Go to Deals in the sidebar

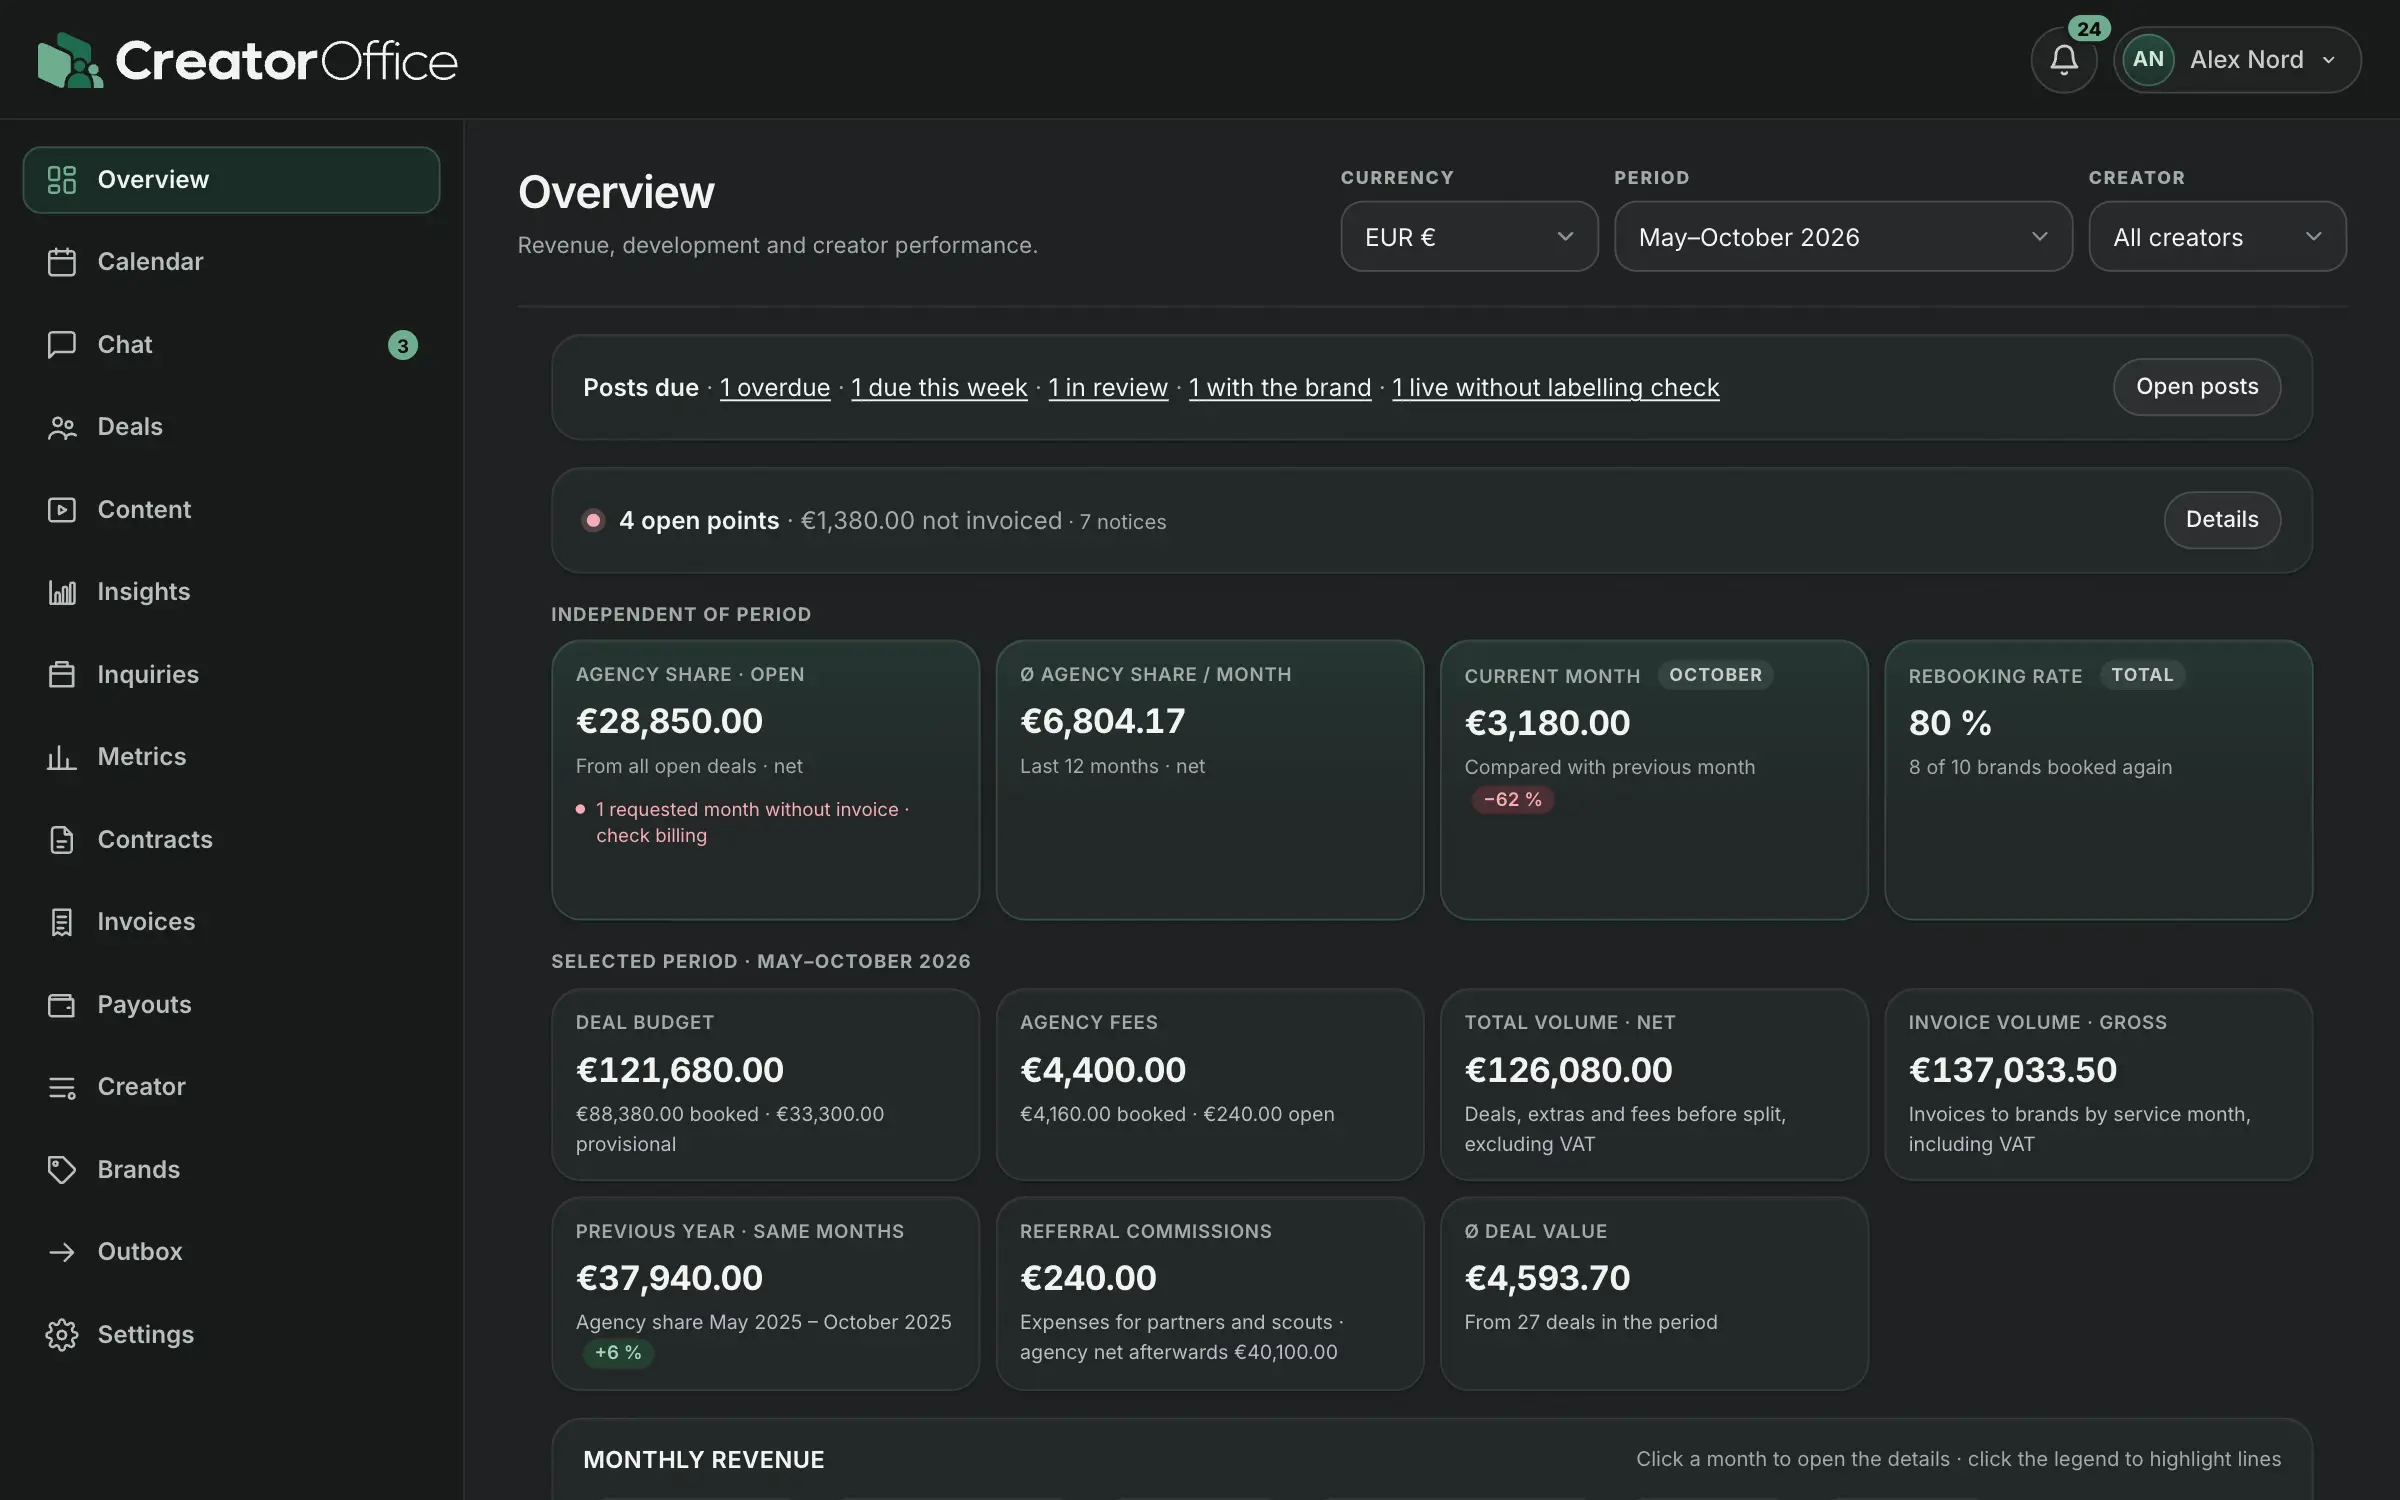coord(231,427)
